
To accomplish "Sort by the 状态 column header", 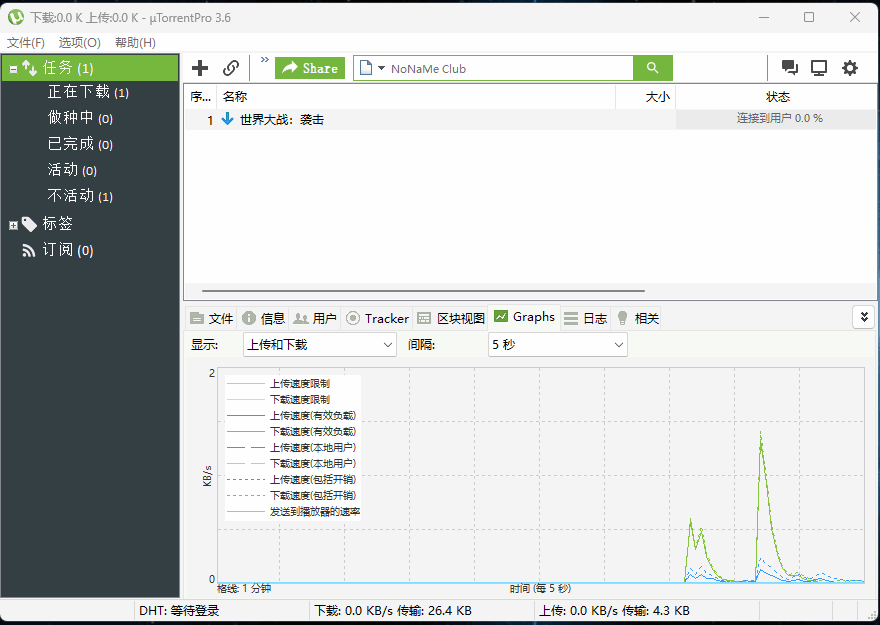I will click(776, 96).
